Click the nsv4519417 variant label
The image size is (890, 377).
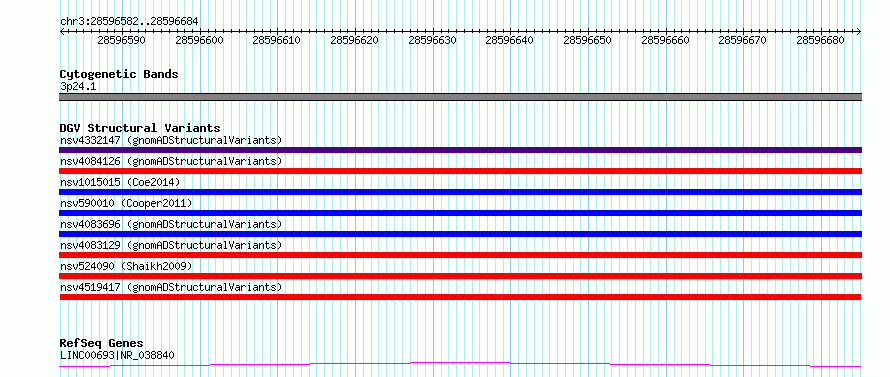pos(171,287)
